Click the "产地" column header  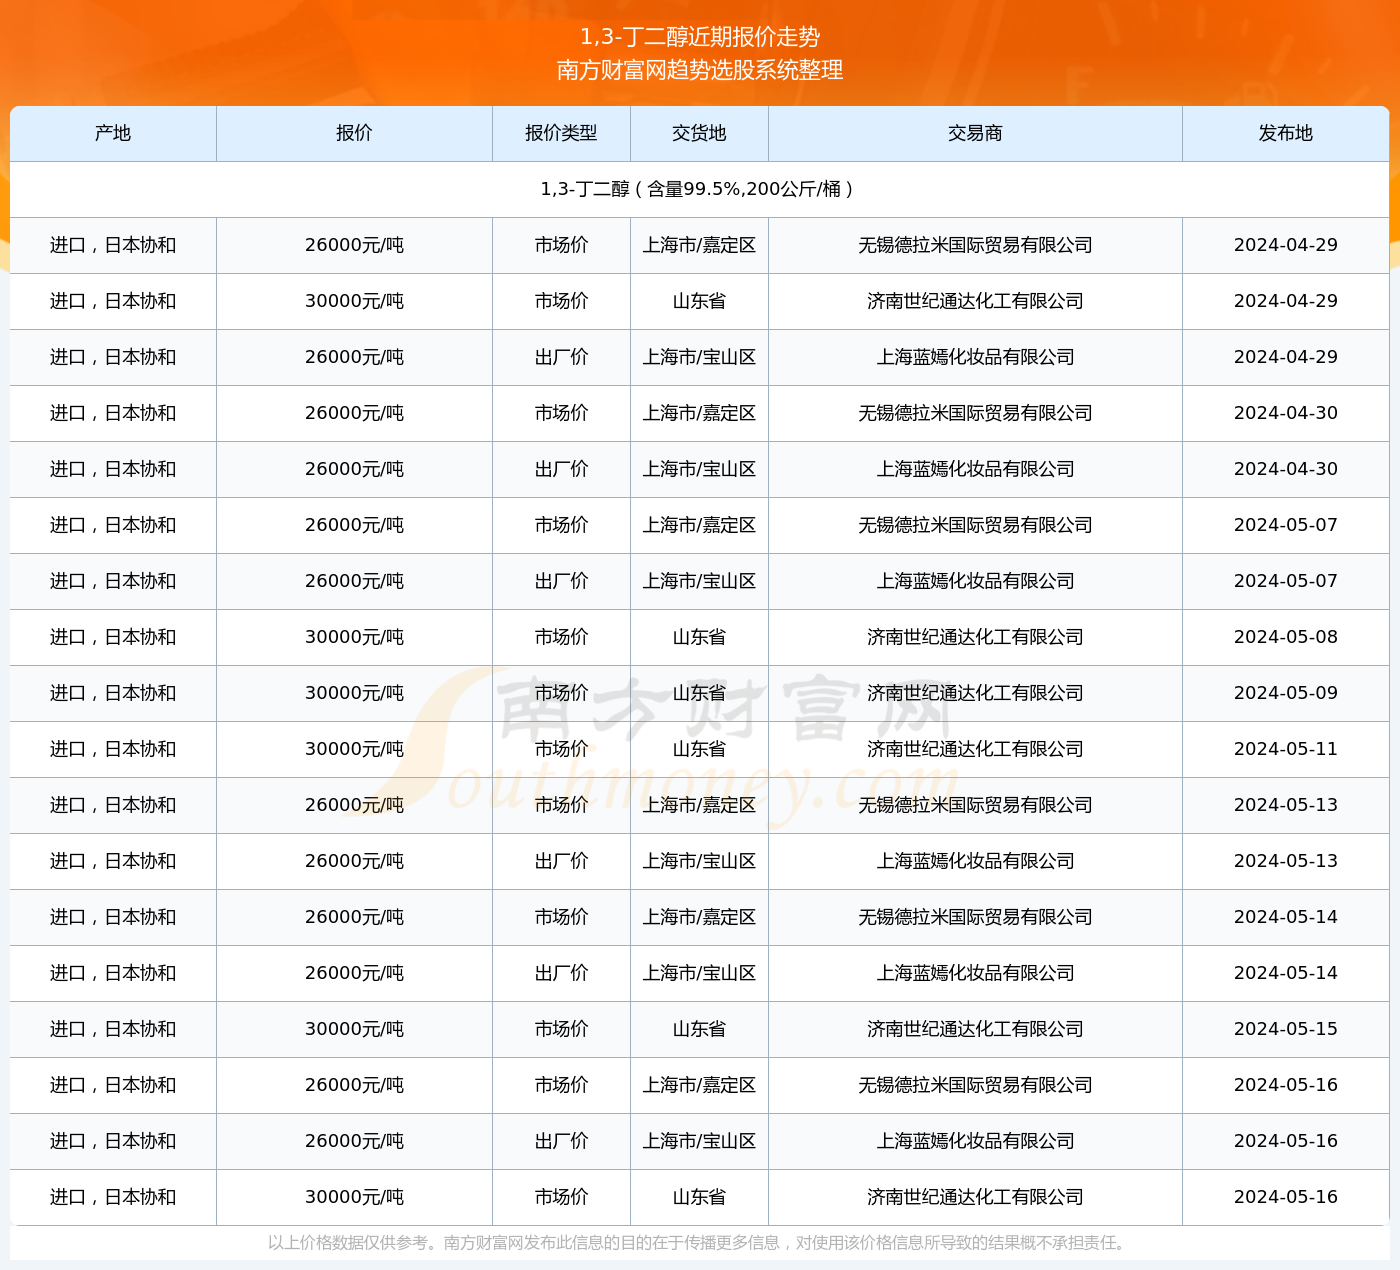pyautogui.click(x=113, y=133)
